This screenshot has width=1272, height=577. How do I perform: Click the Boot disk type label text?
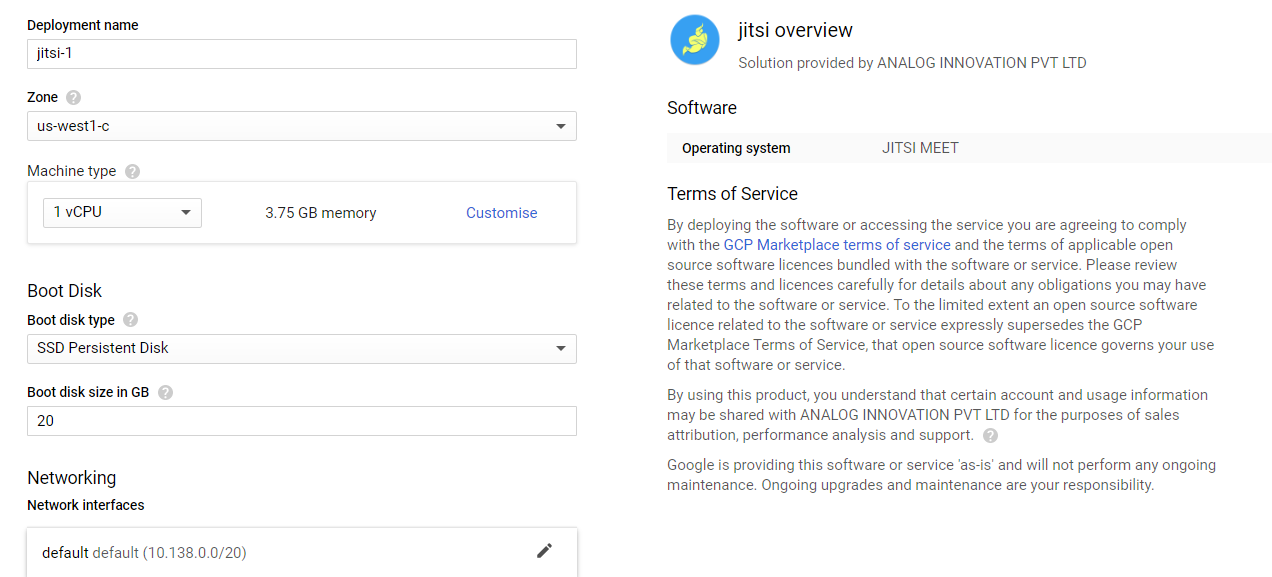tap(71, 320)
